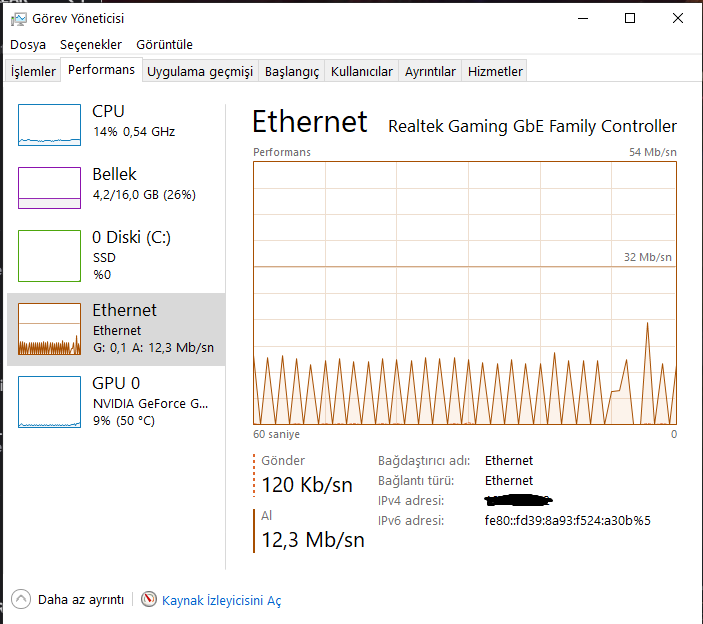Open the Dosya menu
The image size is (703, 624).
pos(28,45)
